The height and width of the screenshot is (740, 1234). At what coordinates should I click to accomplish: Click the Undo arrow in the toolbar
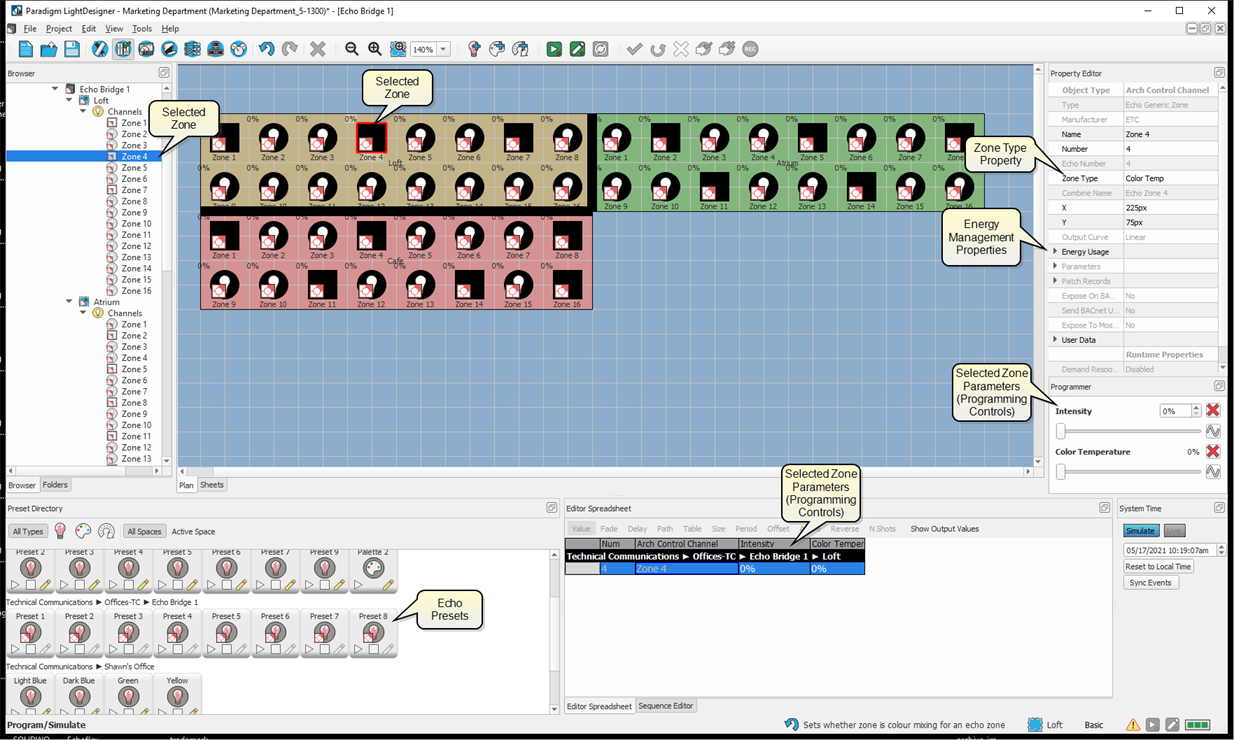tap(267, 49)
